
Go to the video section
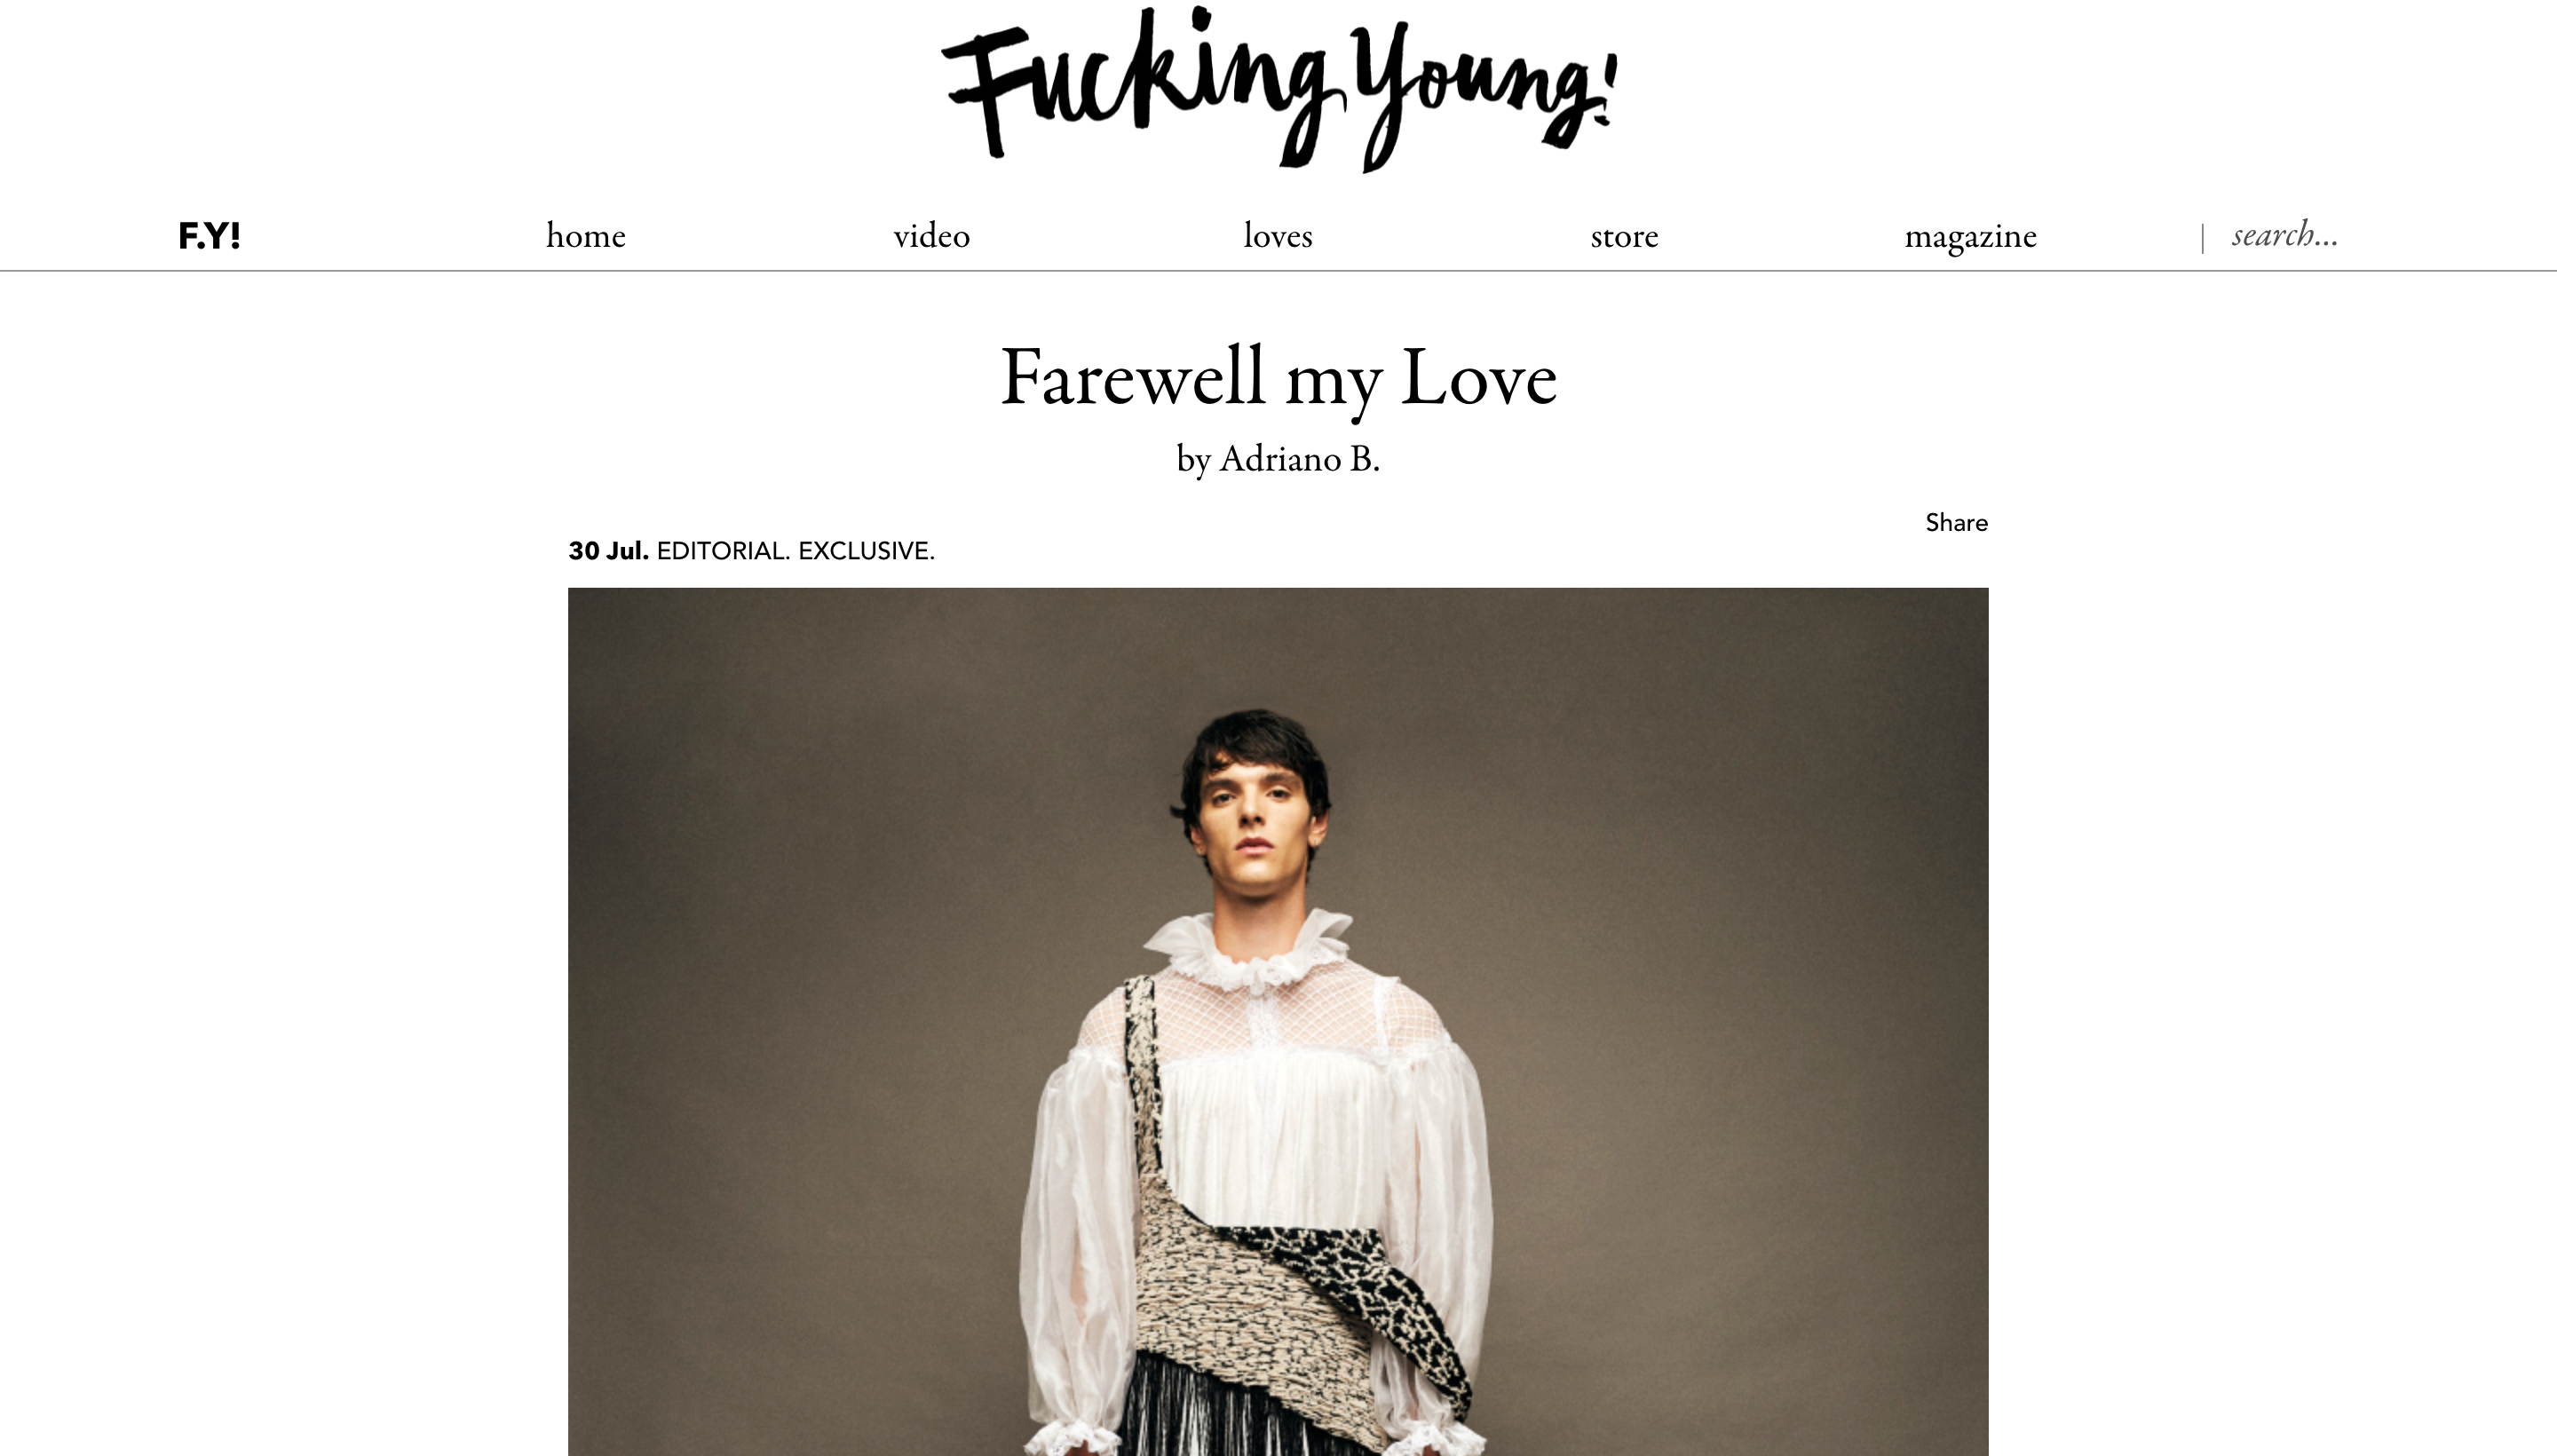931,236
